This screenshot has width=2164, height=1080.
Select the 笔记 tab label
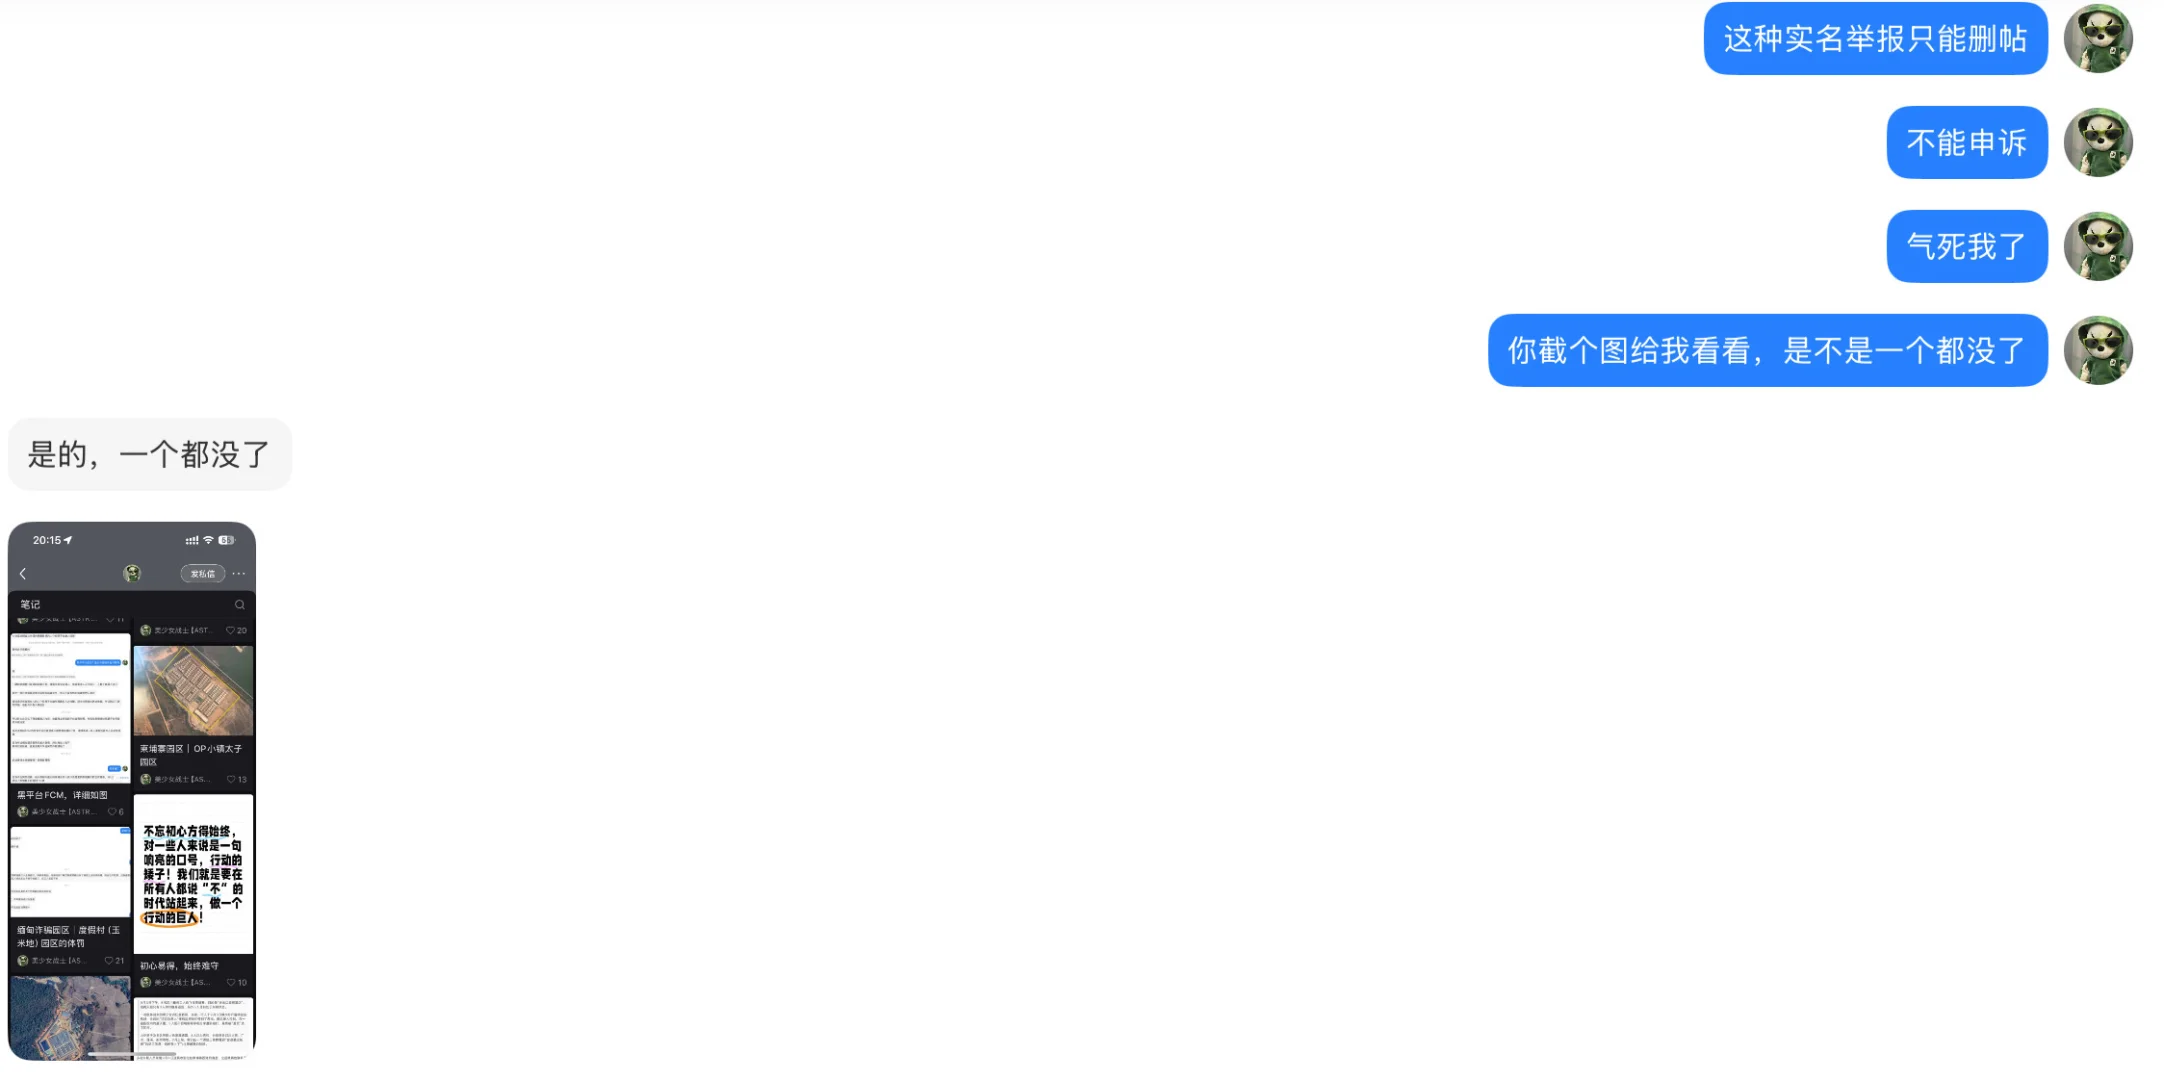point(31,604)
